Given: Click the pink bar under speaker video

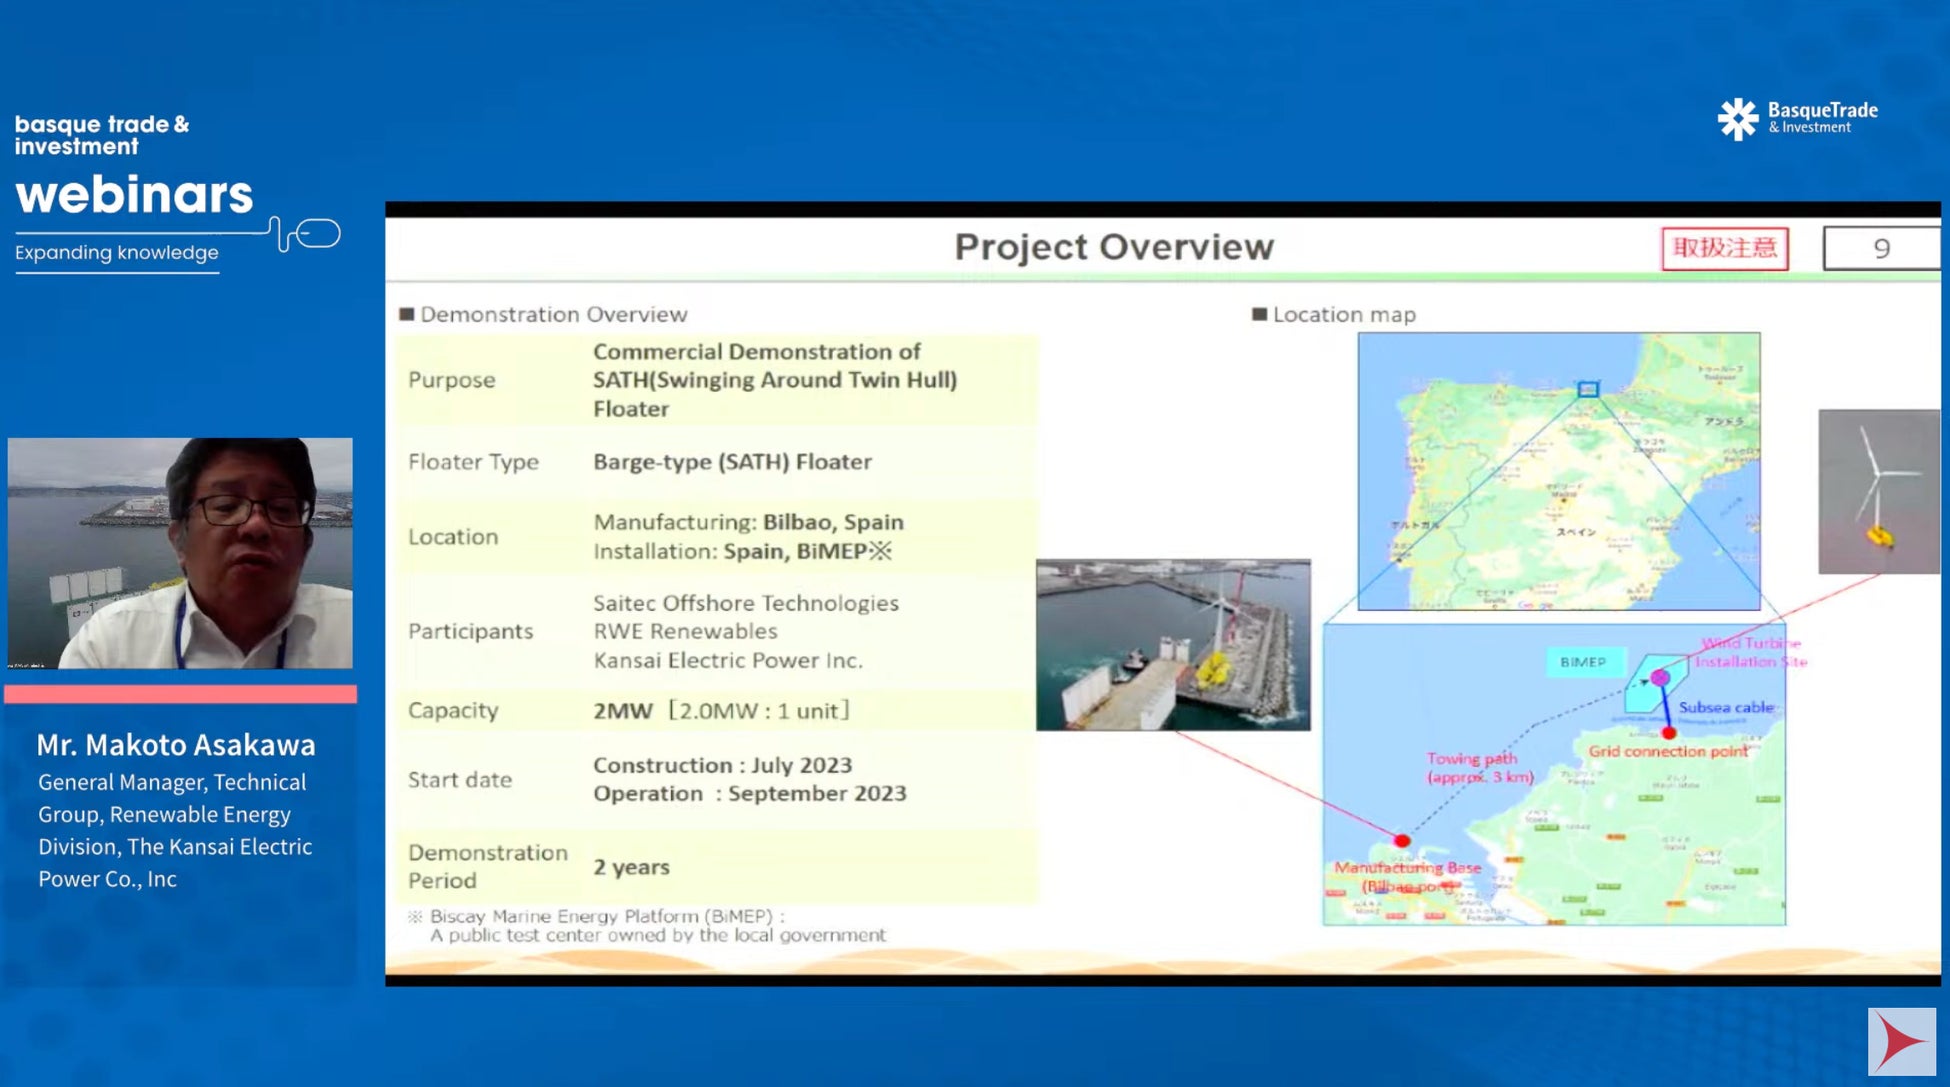Looking at the screenshot, I should tap(180, 694).
